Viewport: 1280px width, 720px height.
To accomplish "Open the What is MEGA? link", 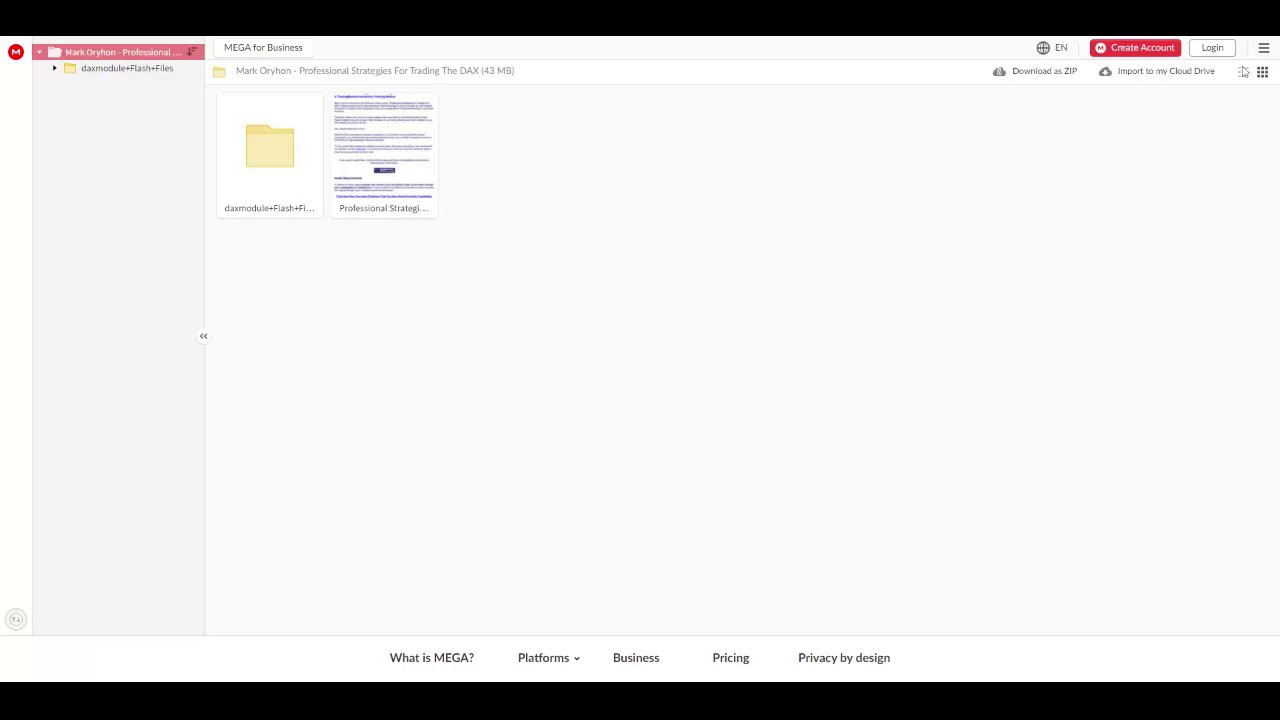I will coord(432,658).
